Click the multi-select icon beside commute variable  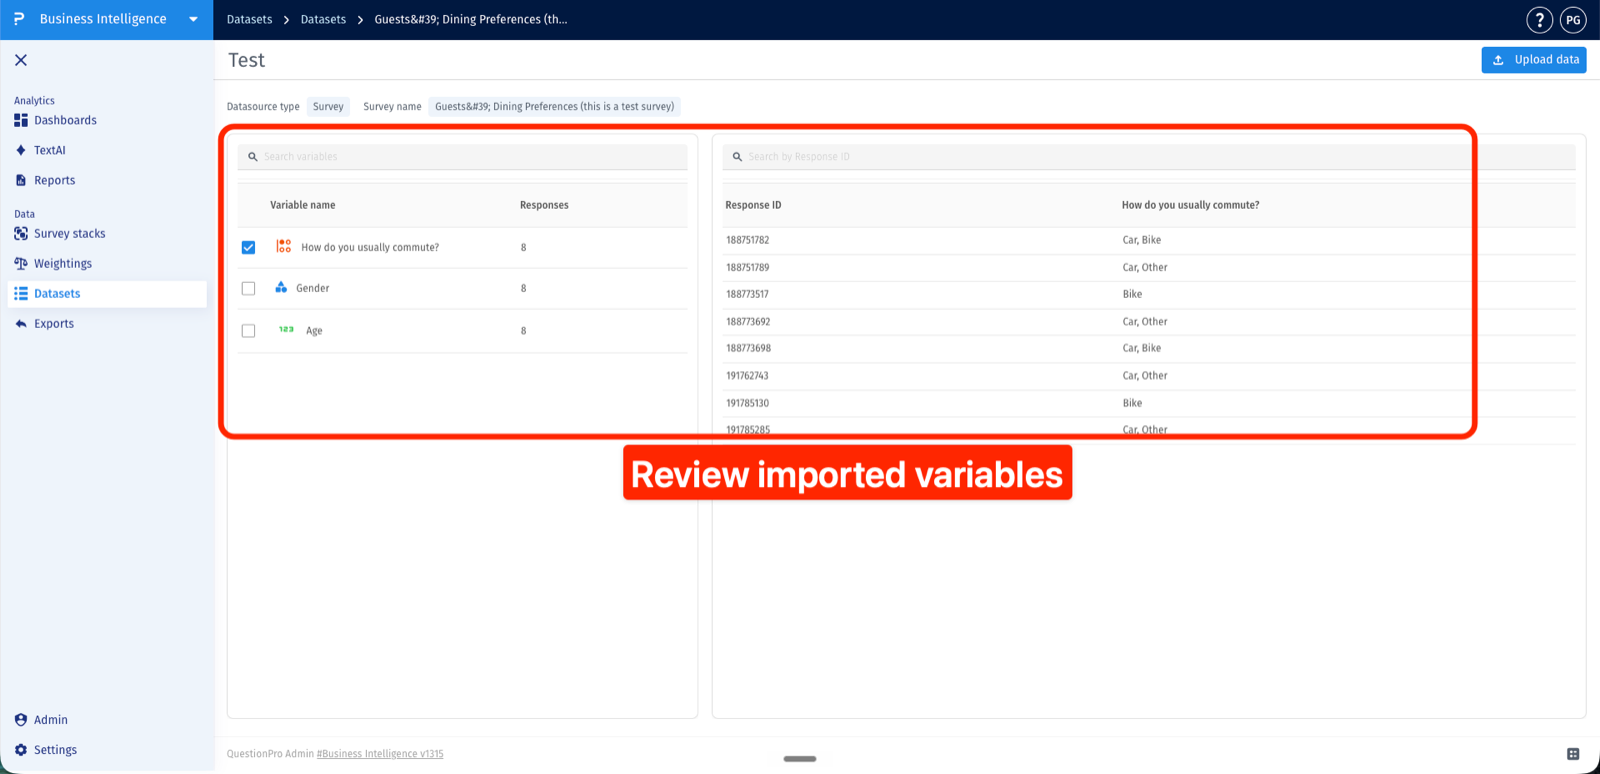(284, 246)
